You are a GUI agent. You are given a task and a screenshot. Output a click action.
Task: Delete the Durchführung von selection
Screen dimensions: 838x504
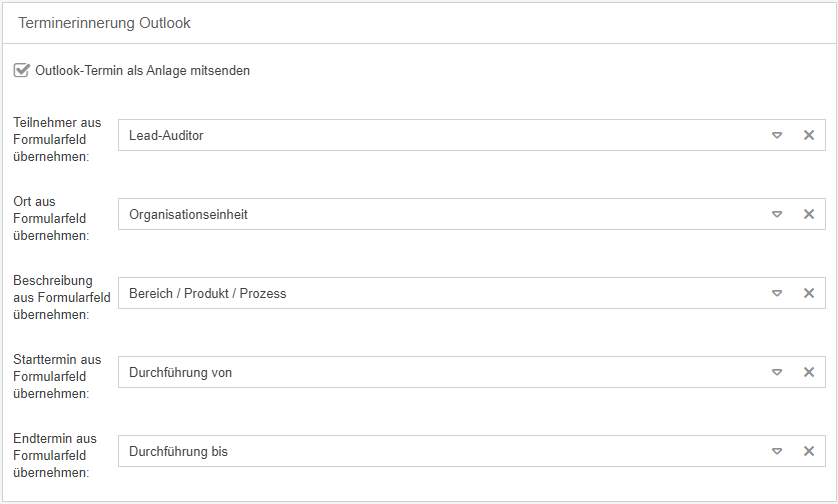[809, 372]
